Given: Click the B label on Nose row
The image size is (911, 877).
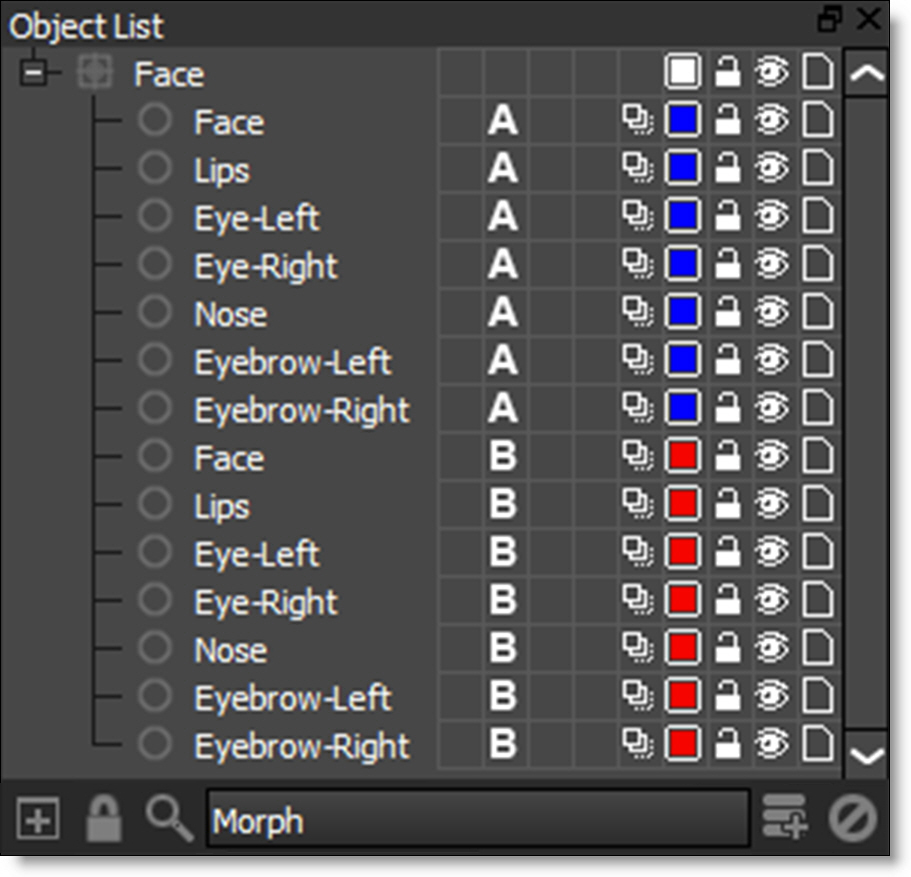Looking at the screenshot, I should [x=503, y=649].
